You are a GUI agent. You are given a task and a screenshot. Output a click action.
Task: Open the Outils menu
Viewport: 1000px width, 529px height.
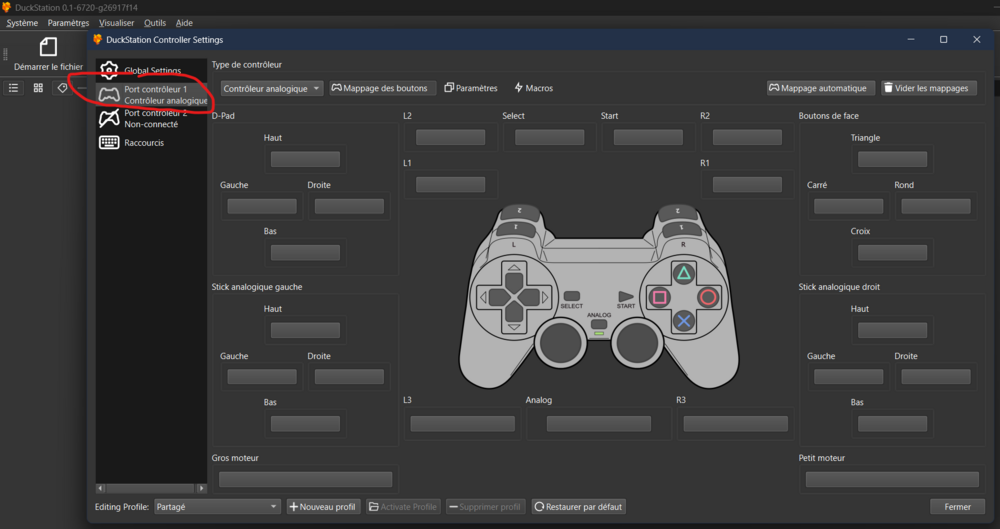click(155, 23)
